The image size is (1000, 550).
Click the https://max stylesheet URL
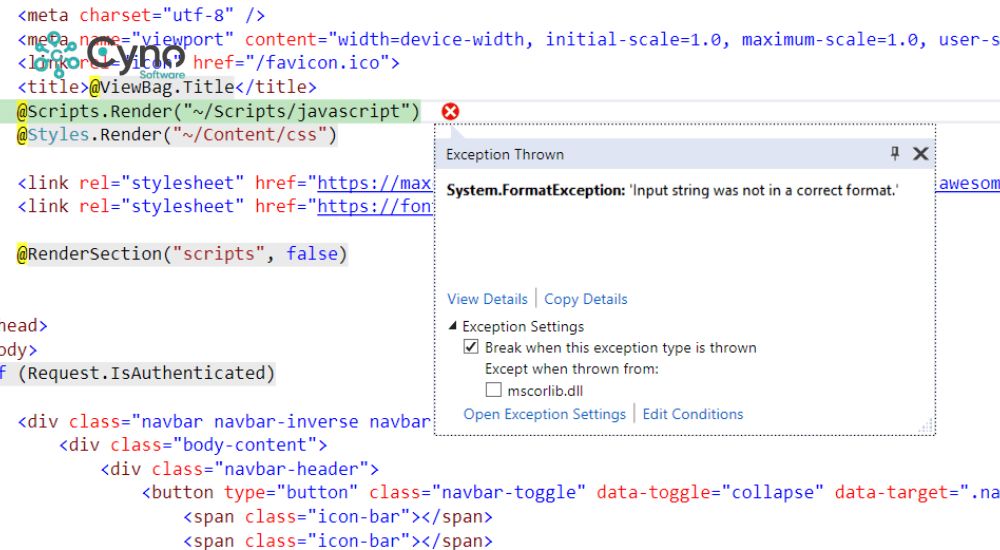(x=375, y=183)
